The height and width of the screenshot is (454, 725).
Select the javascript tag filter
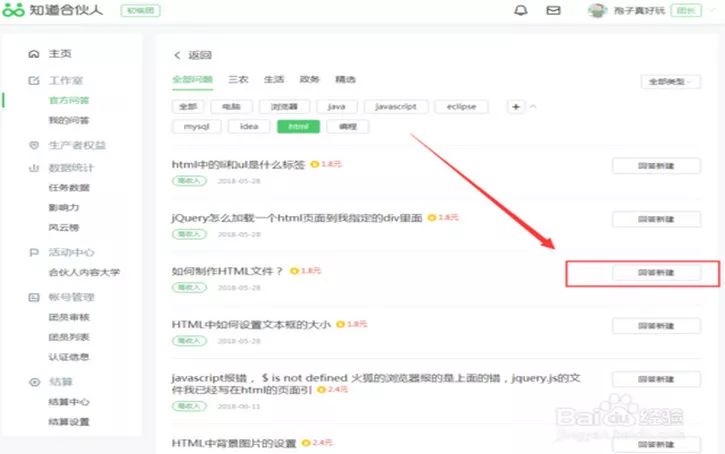396,107
